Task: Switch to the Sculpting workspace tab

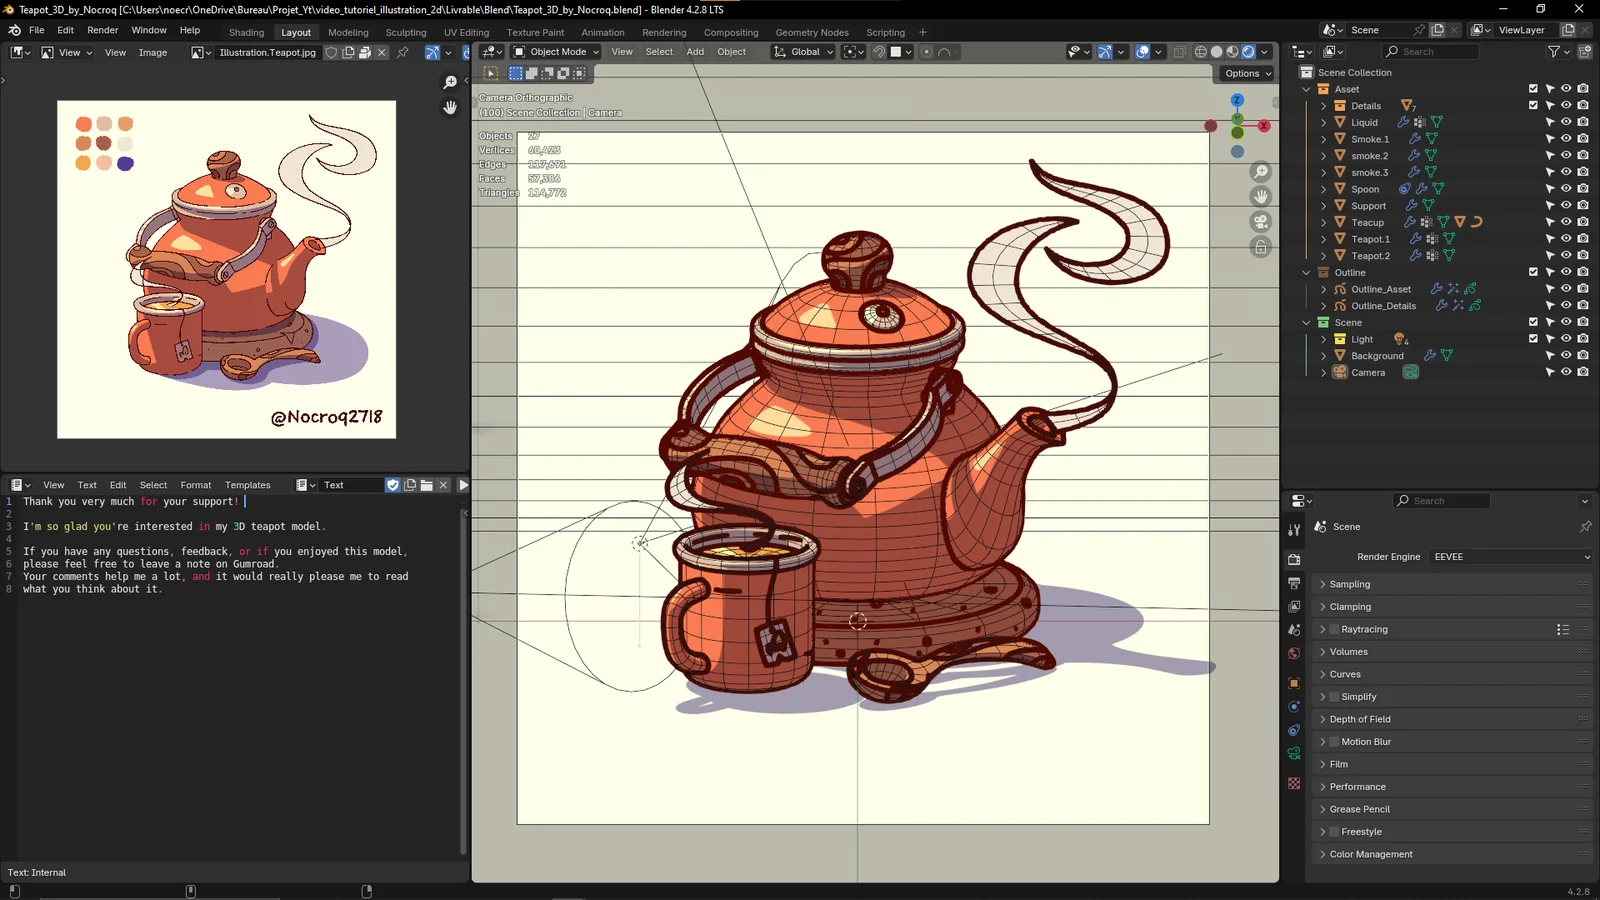Action: coord(406,32)
